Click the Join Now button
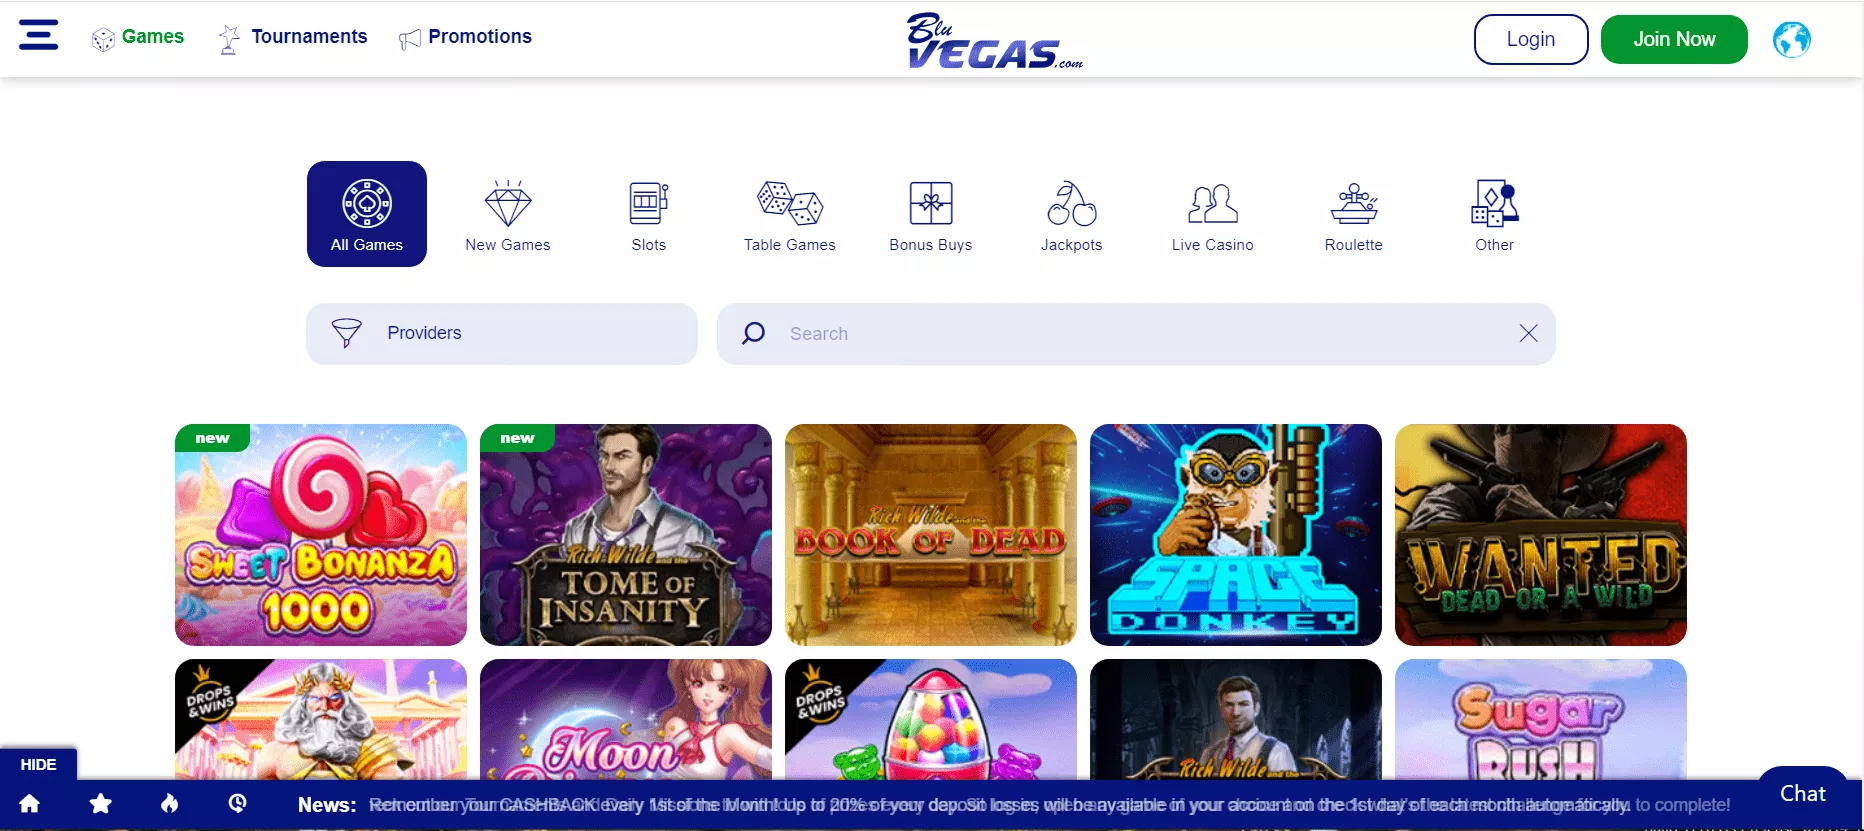 (x=1674, y=39)
